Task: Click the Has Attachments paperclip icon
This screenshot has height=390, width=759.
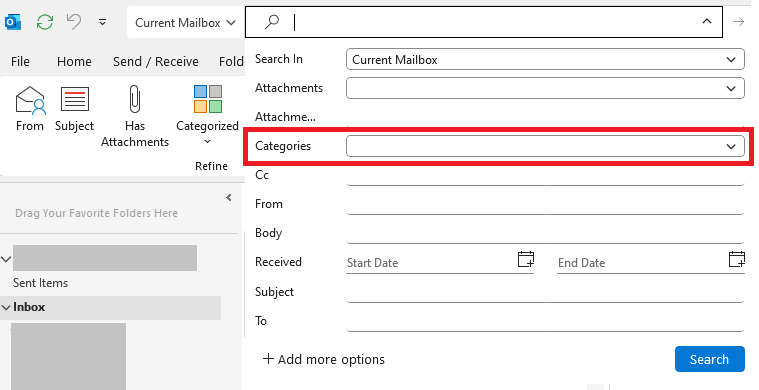Action: pyautogui.click(x=135, y=99)
